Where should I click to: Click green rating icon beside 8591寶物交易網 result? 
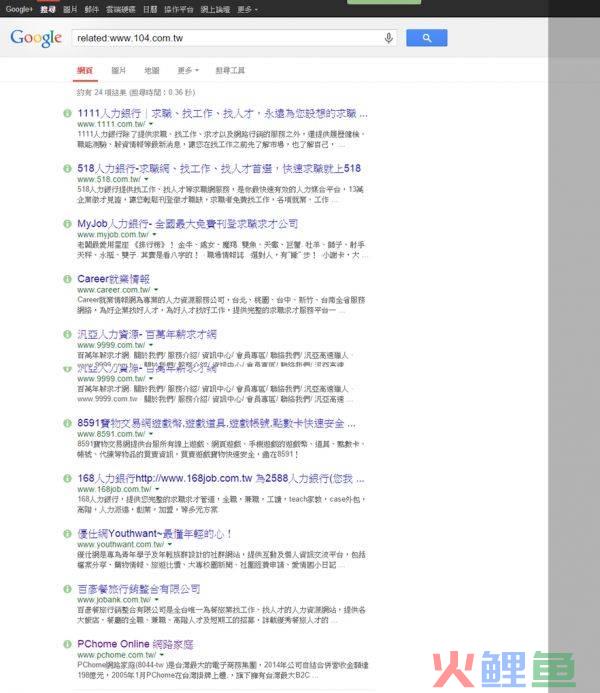[x=67, y=423]
